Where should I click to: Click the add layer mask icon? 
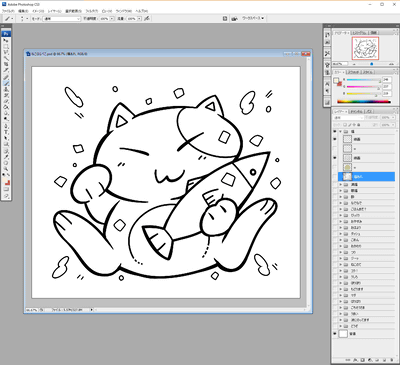tap(362, 360)
